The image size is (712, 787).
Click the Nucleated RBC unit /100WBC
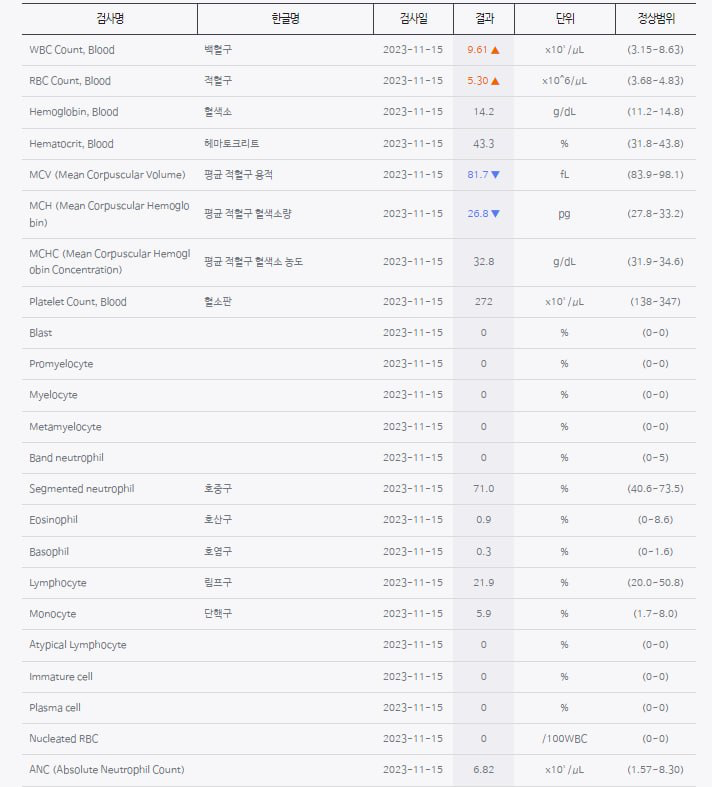click(564, 738)
